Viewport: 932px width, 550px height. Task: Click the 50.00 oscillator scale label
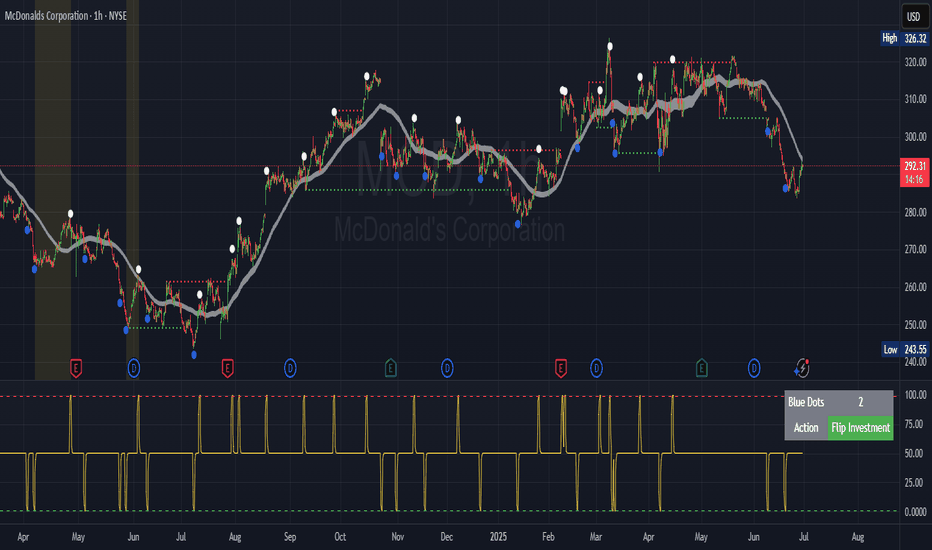[915, 453]
